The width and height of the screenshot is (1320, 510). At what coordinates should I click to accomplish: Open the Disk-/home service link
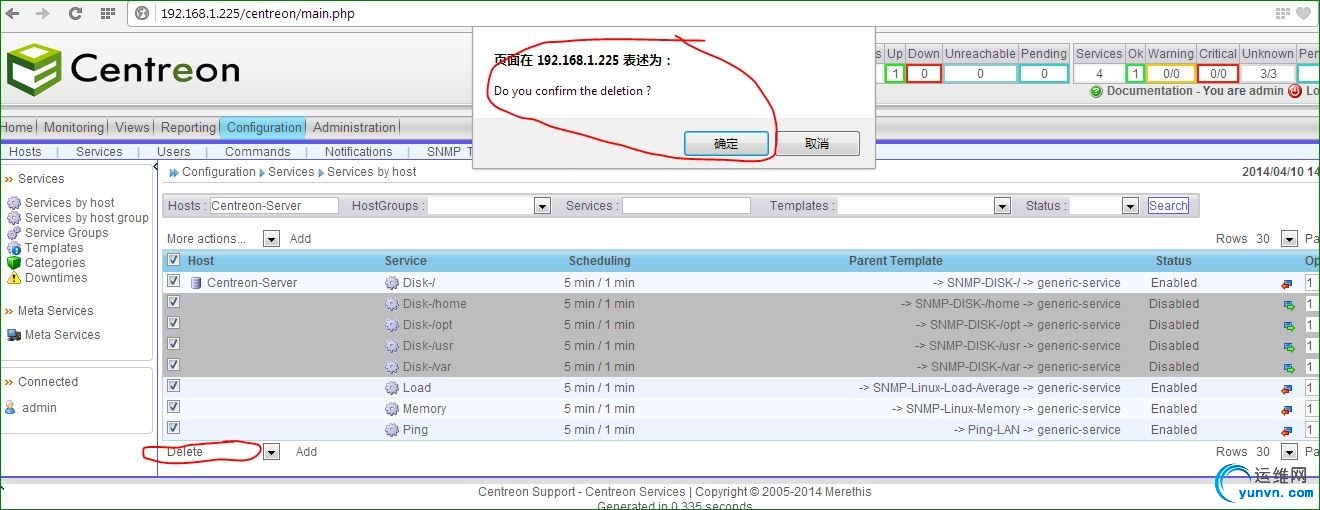coord(435,304)
